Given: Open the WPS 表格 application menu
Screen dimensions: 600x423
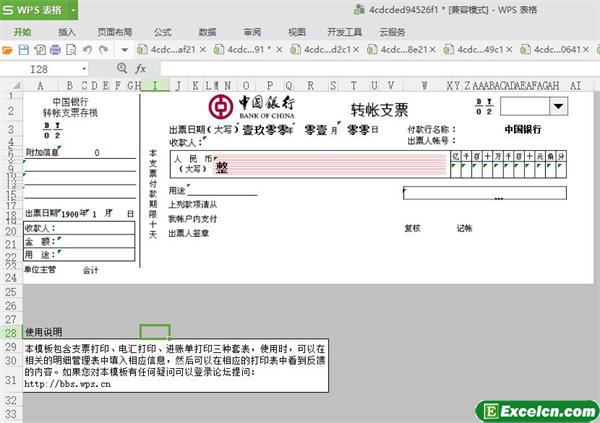Looking at the screenshot, I should [32, 10].
